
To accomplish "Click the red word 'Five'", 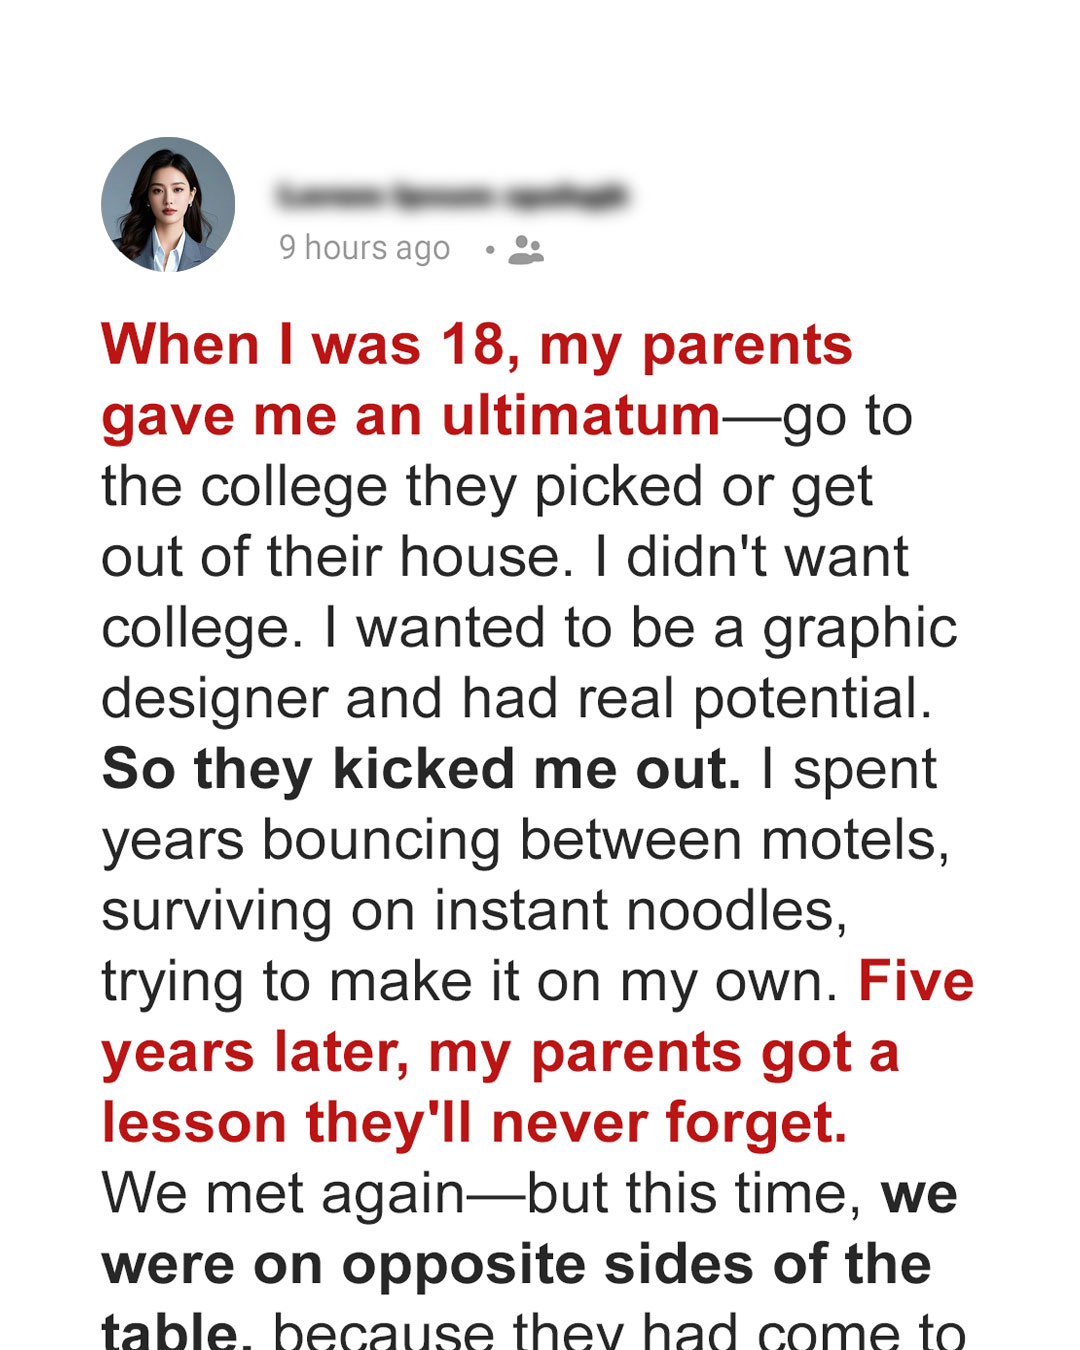I will pos(916,981).
